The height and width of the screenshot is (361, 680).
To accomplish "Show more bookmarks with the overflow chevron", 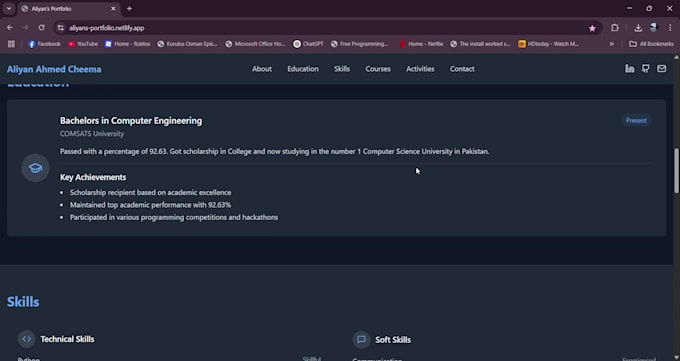I will click(x=611, y=44).
